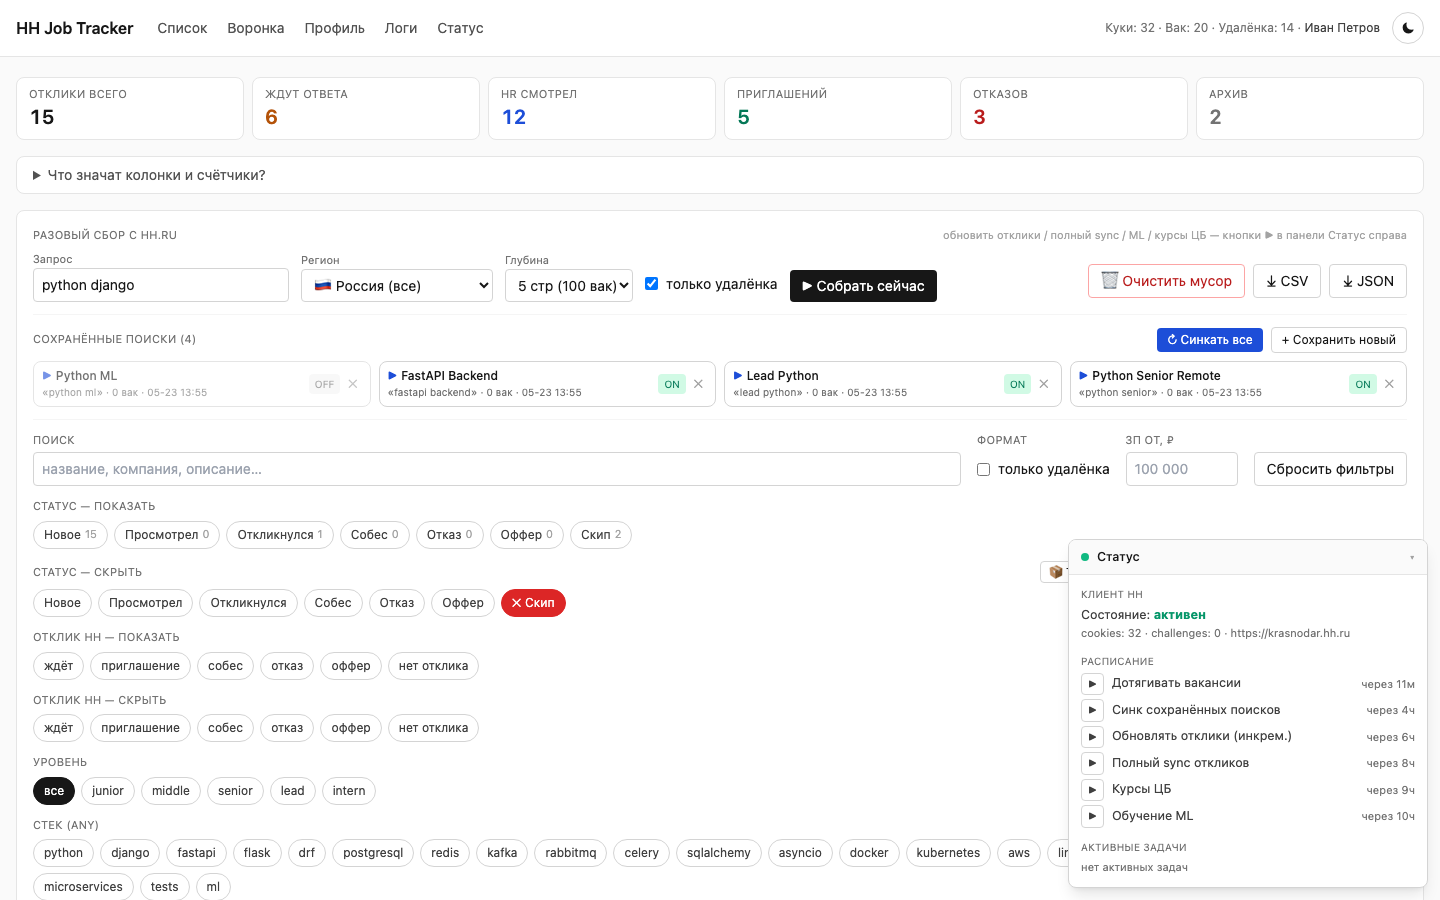The image size is (1440, 900).
Task: Run the Обновлять отклики (инкрем.) task
Action: click(1092, 737)
